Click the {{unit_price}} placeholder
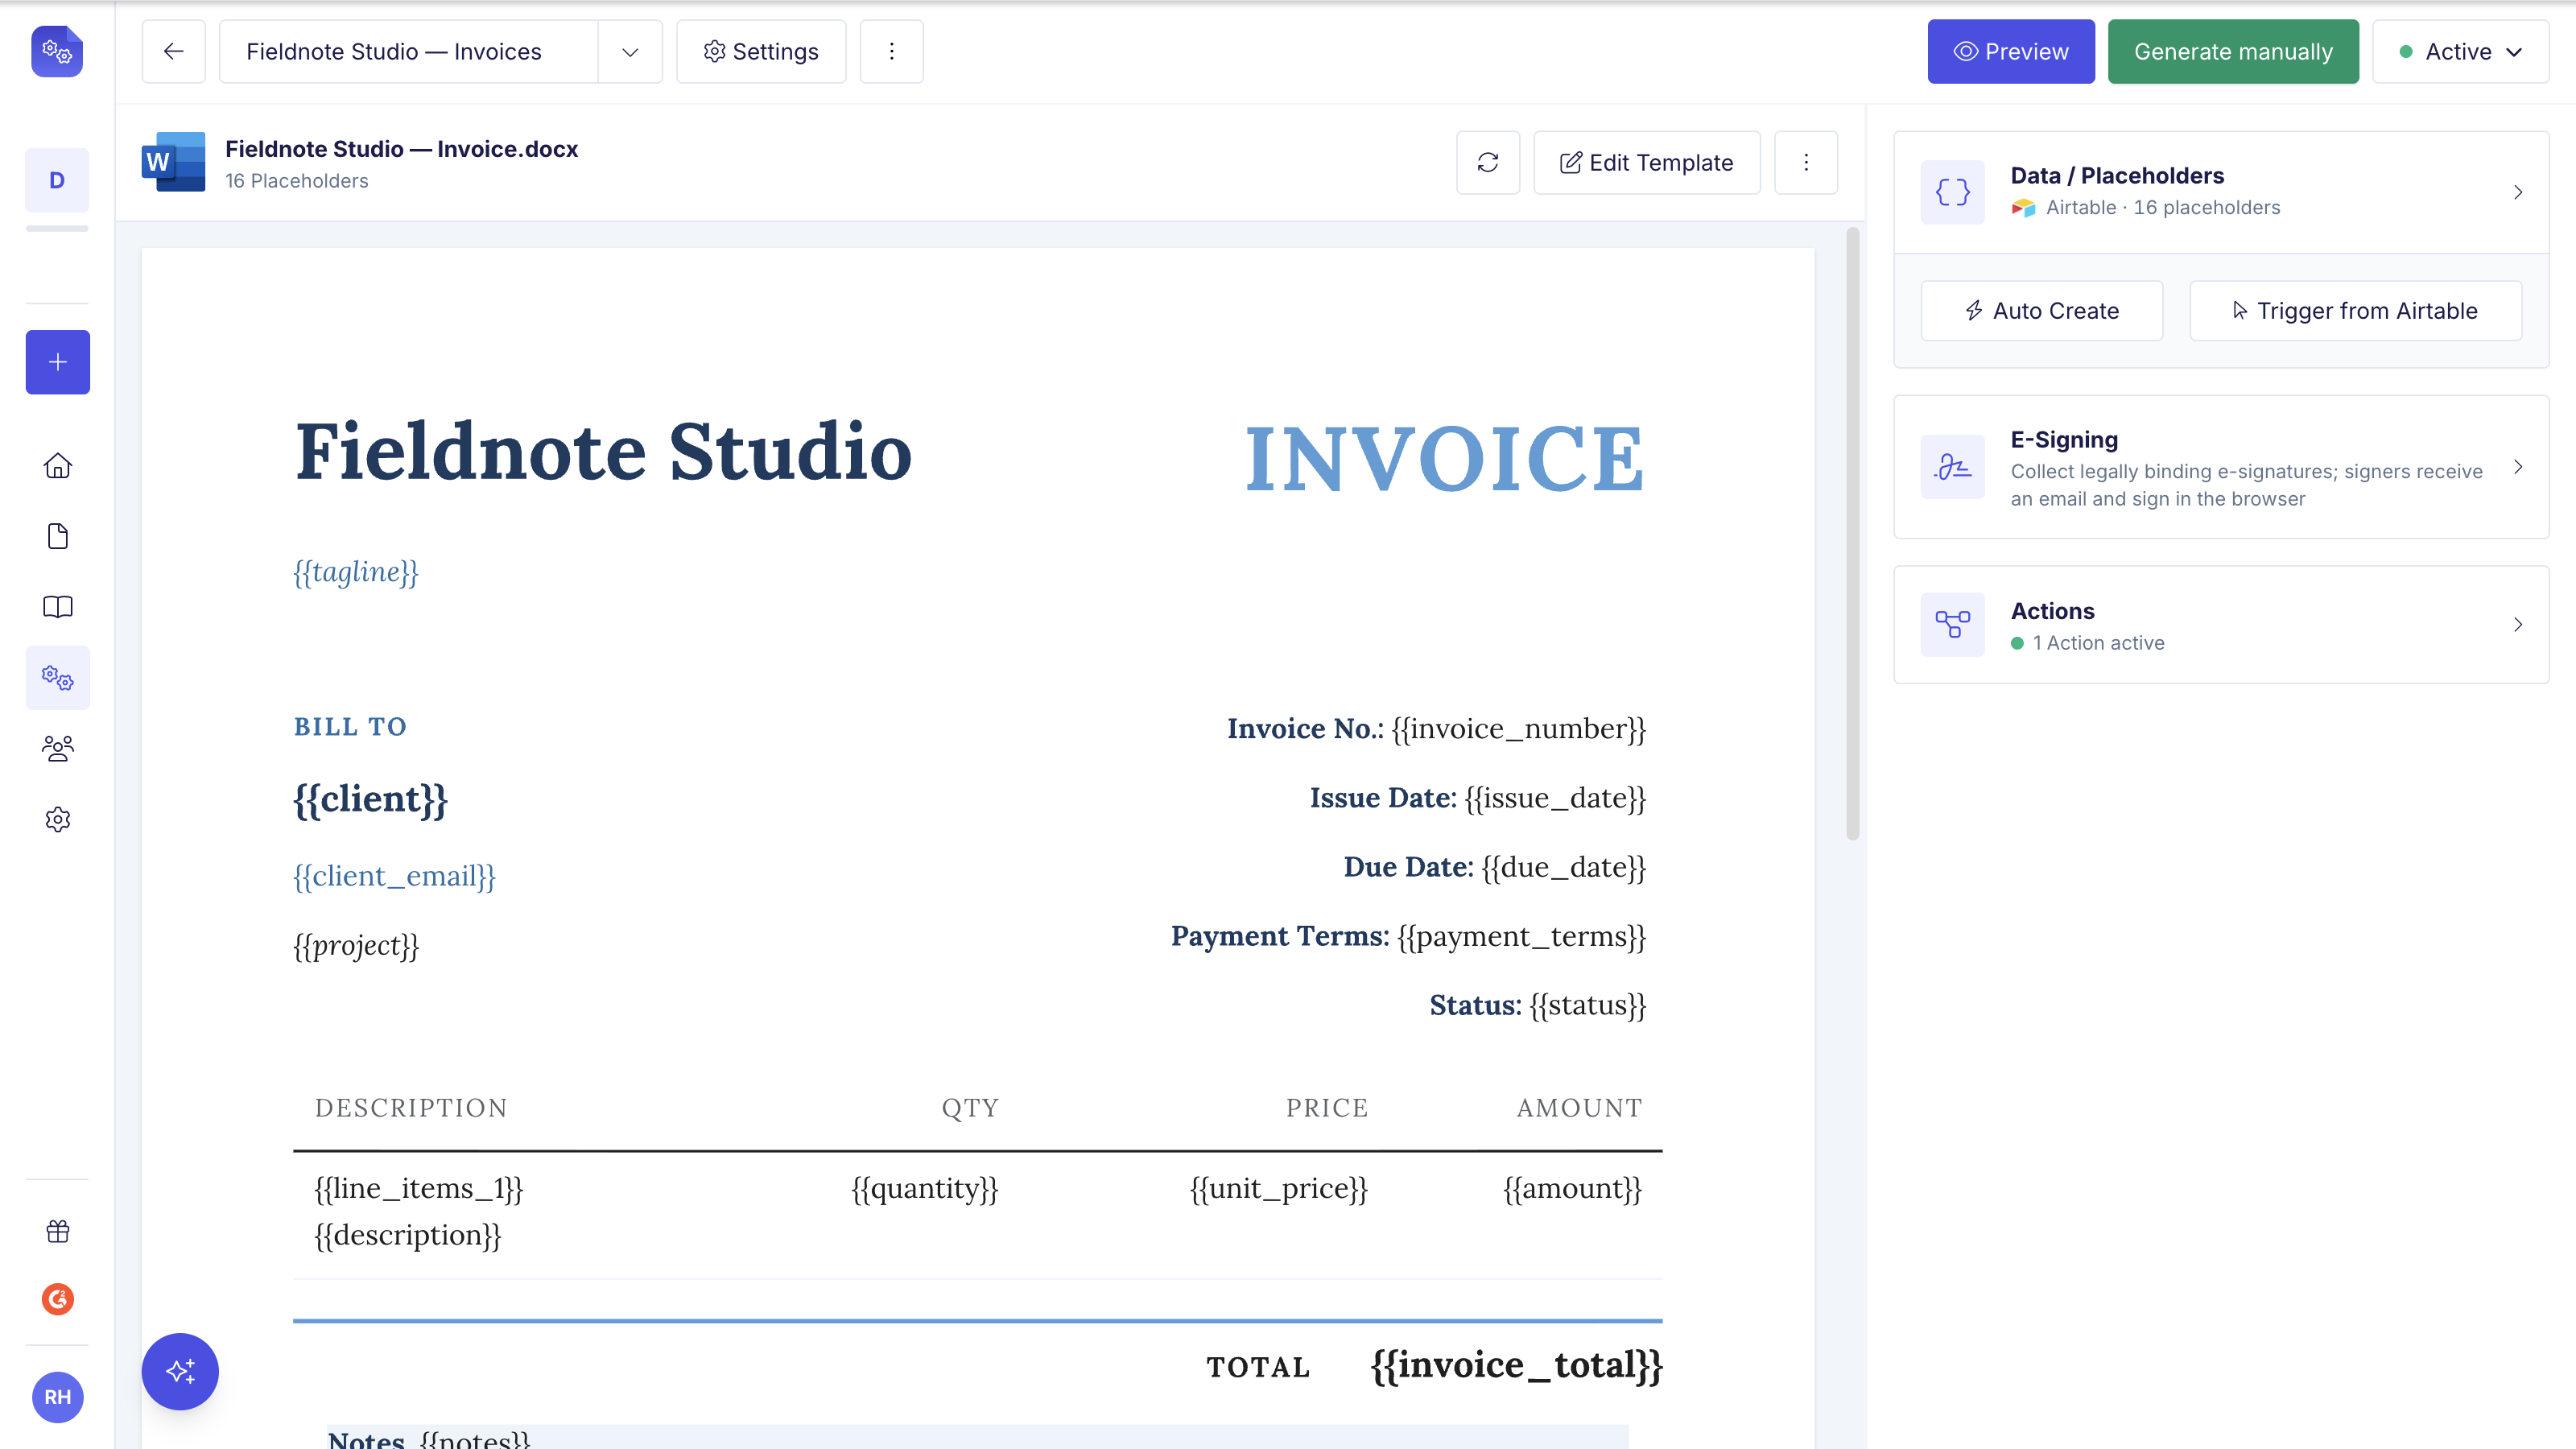Screen dimensions: 2576x1449 pos(1278,1188)
